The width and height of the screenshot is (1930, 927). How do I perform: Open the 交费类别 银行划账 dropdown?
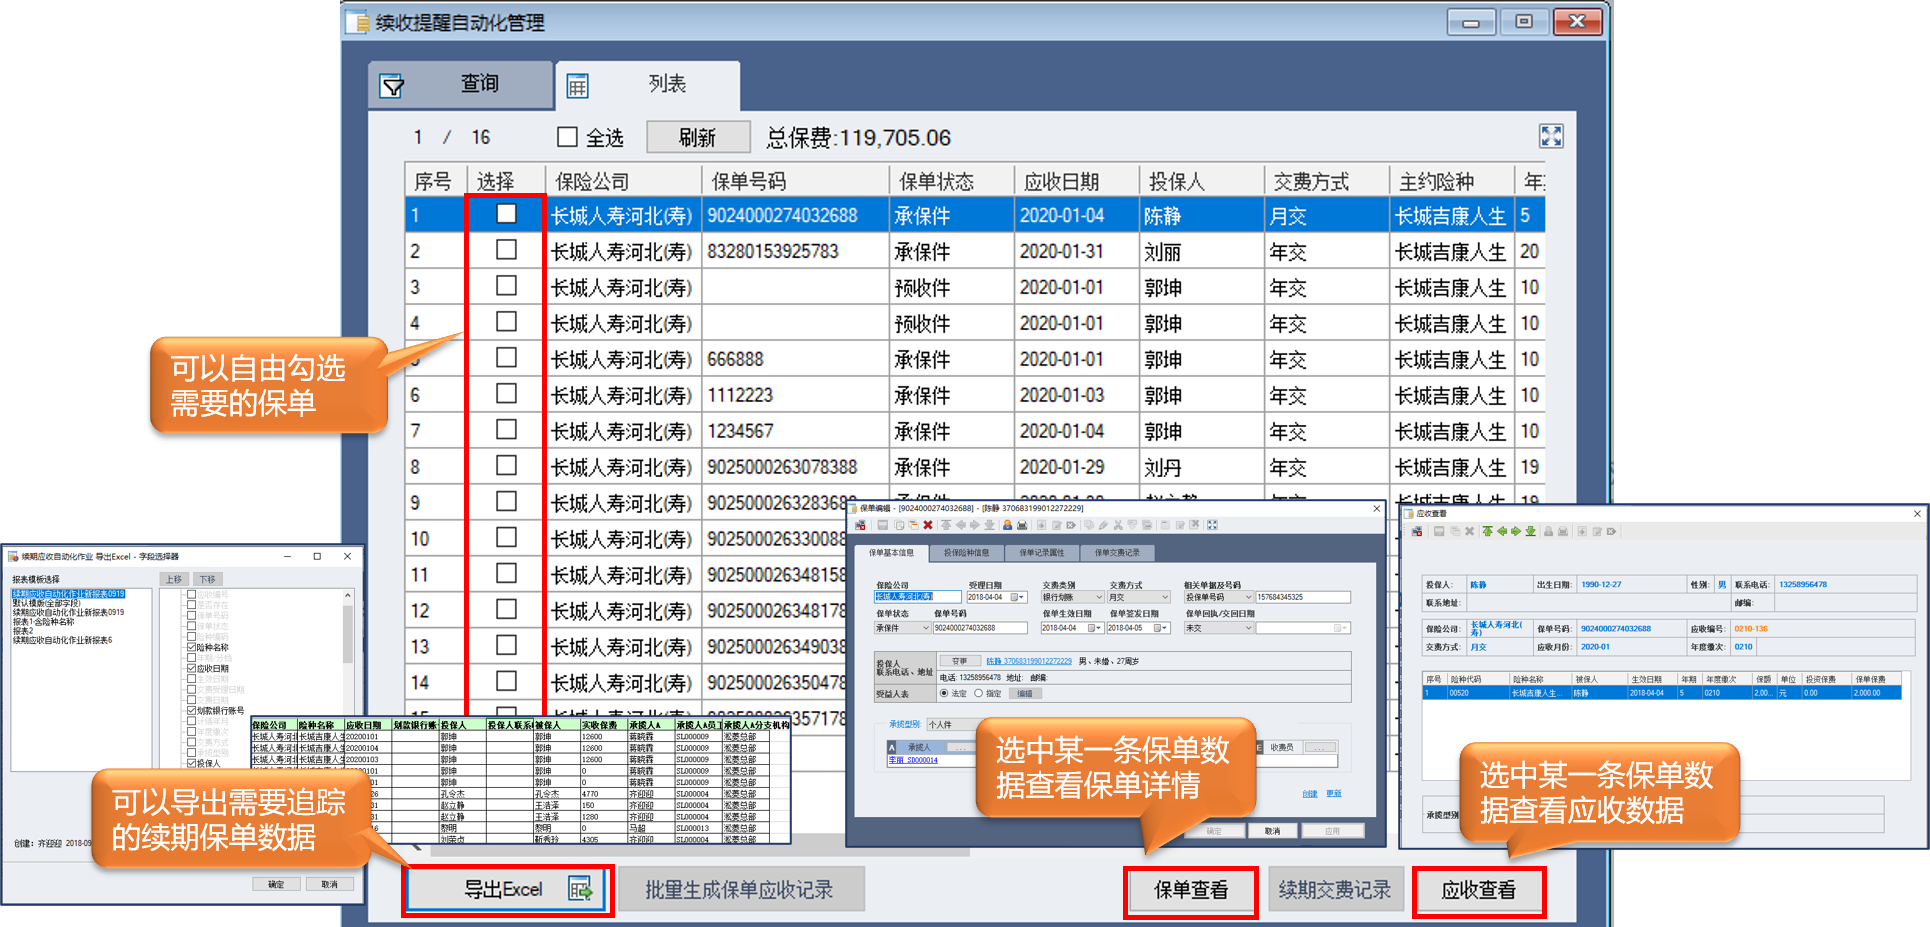tap(1098, 597)
